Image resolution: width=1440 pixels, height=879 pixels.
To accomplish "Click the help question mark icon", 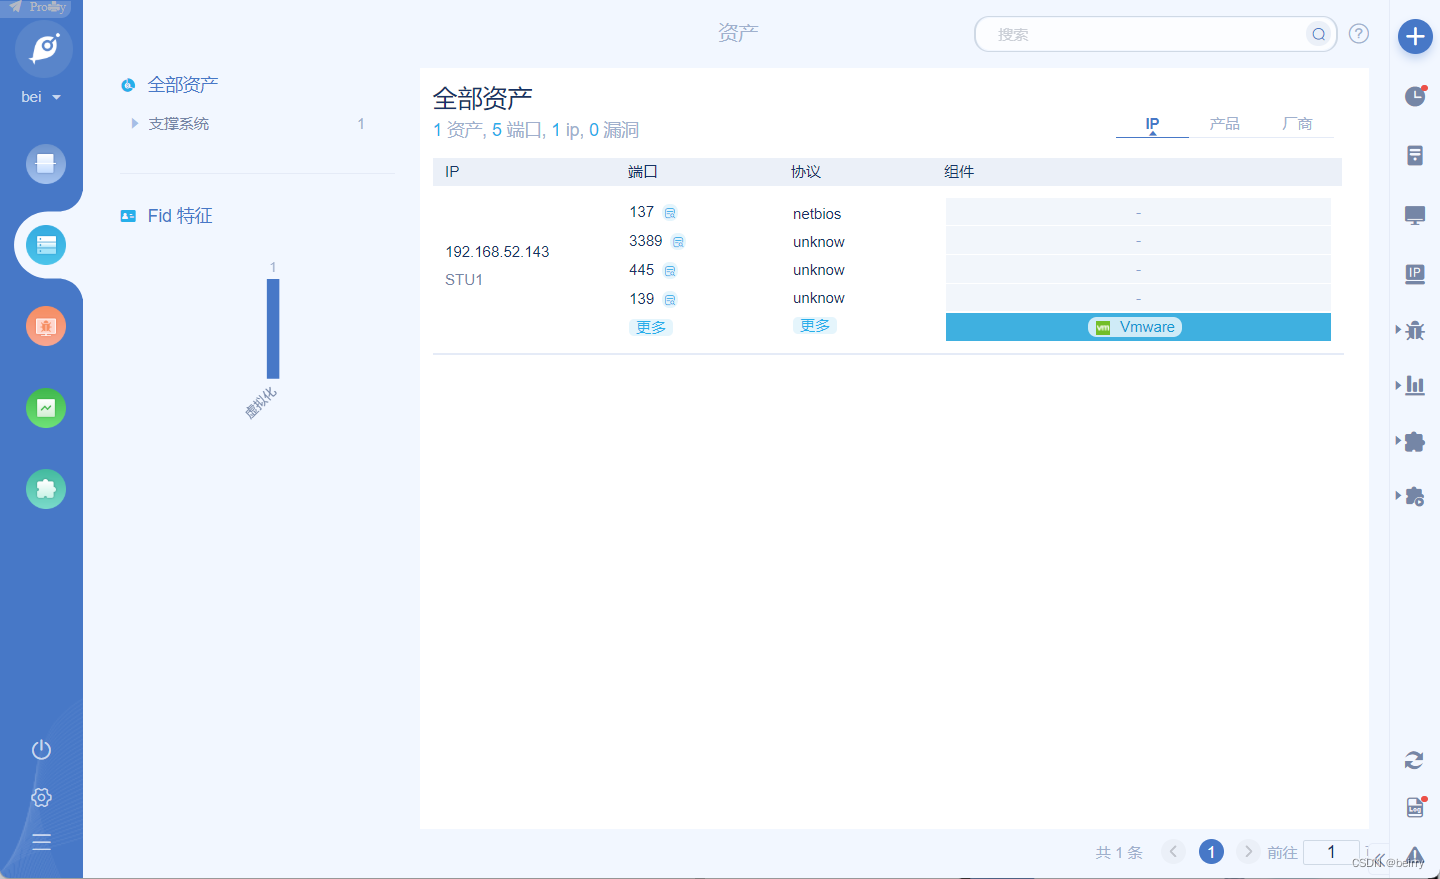I will click(1358, 34).
